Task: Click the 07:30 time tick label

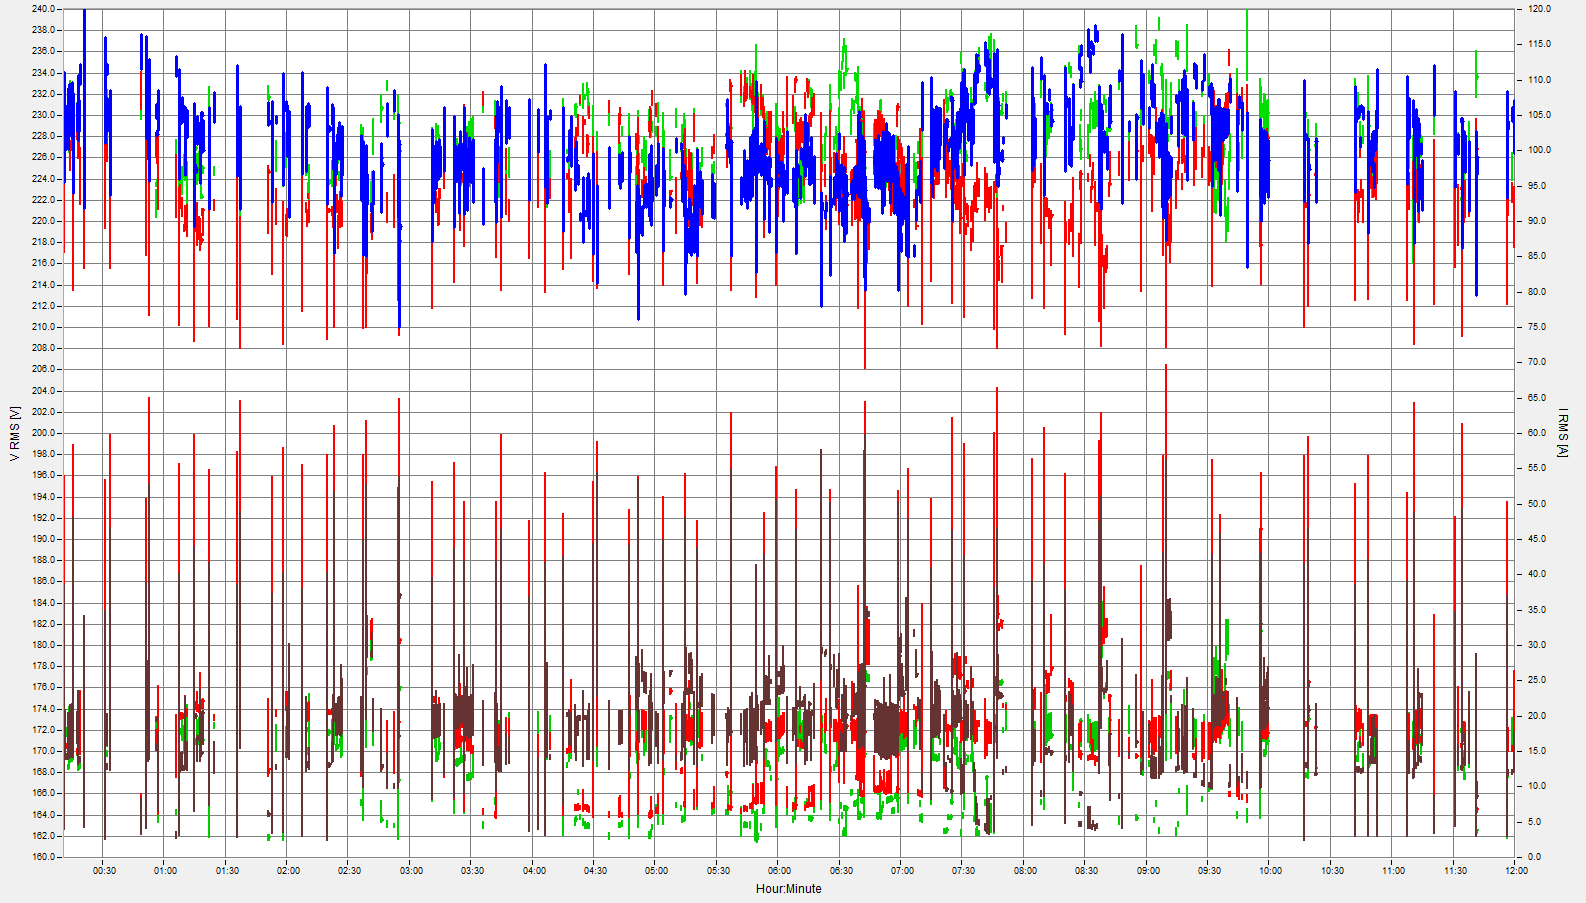Action: pyautogui.click(x=964, y=870)
